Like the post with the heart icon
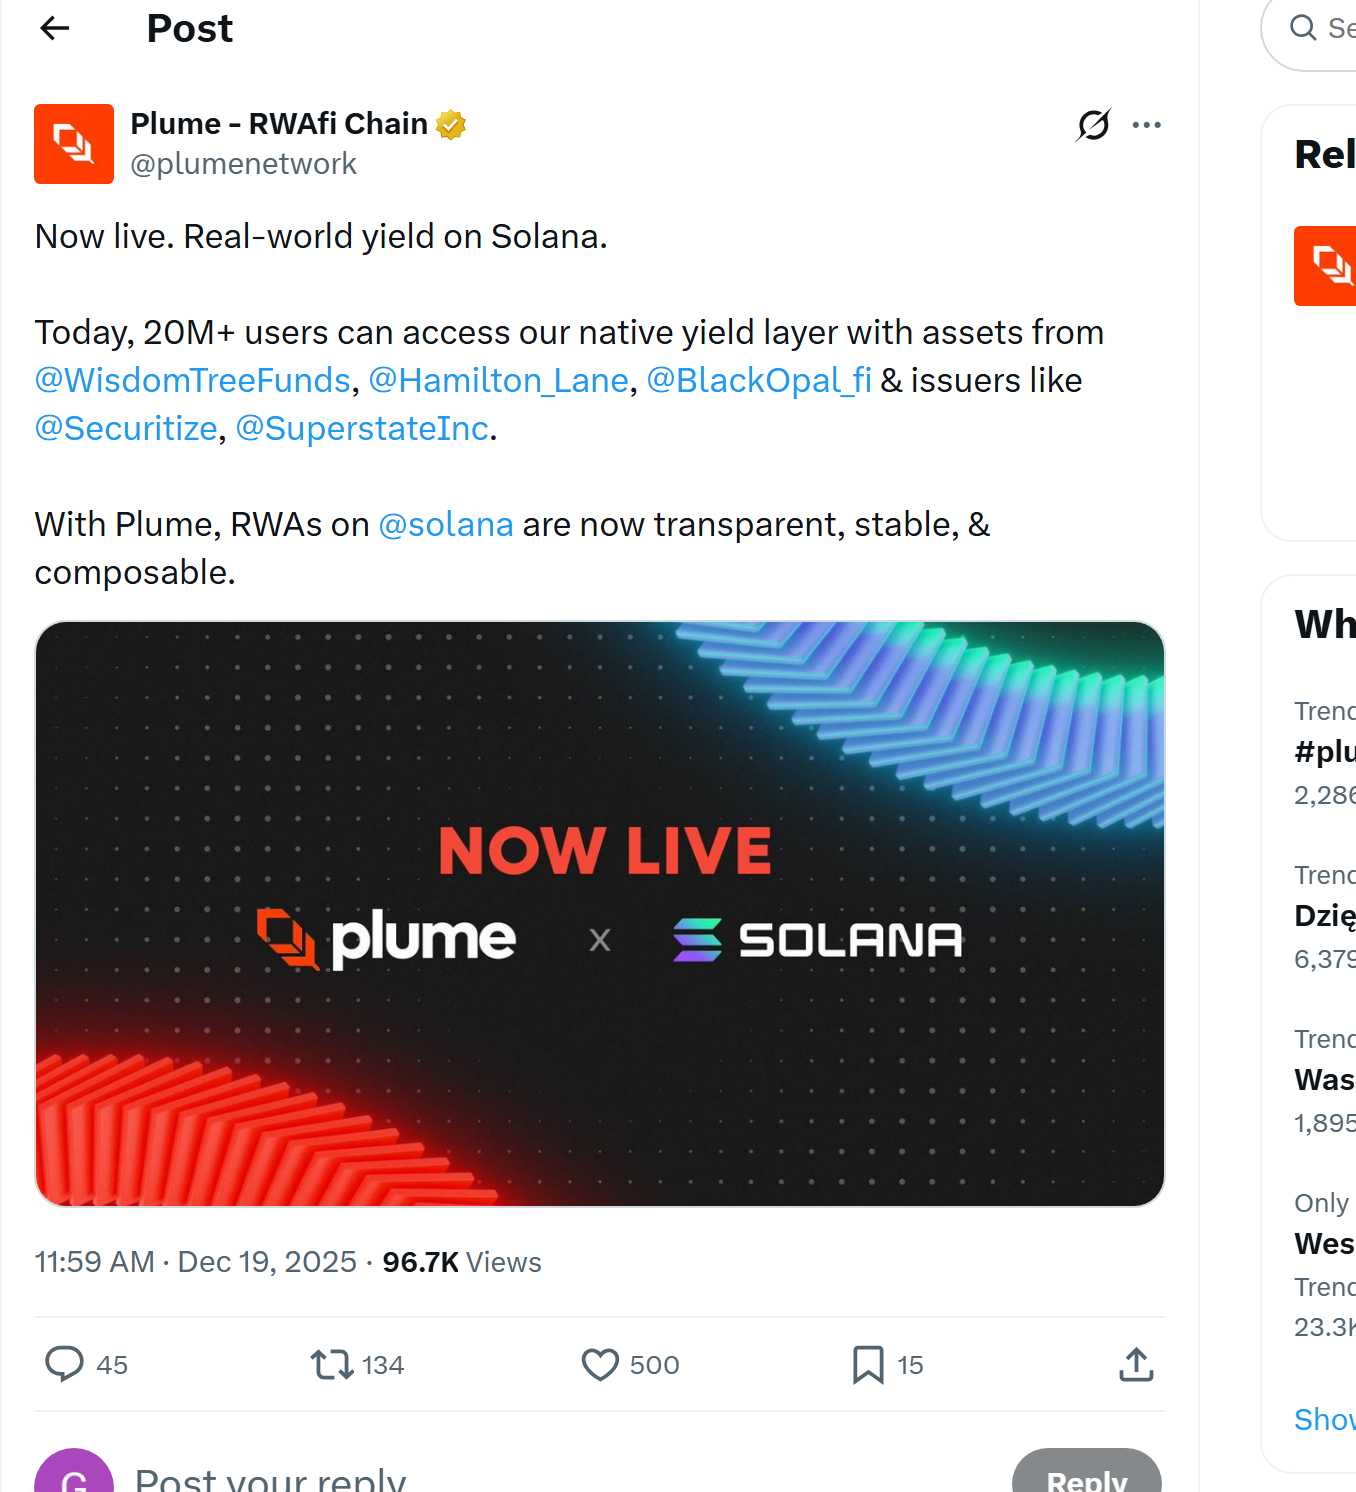This screenshot has height=1492, width=1356. coord(599,1364)
